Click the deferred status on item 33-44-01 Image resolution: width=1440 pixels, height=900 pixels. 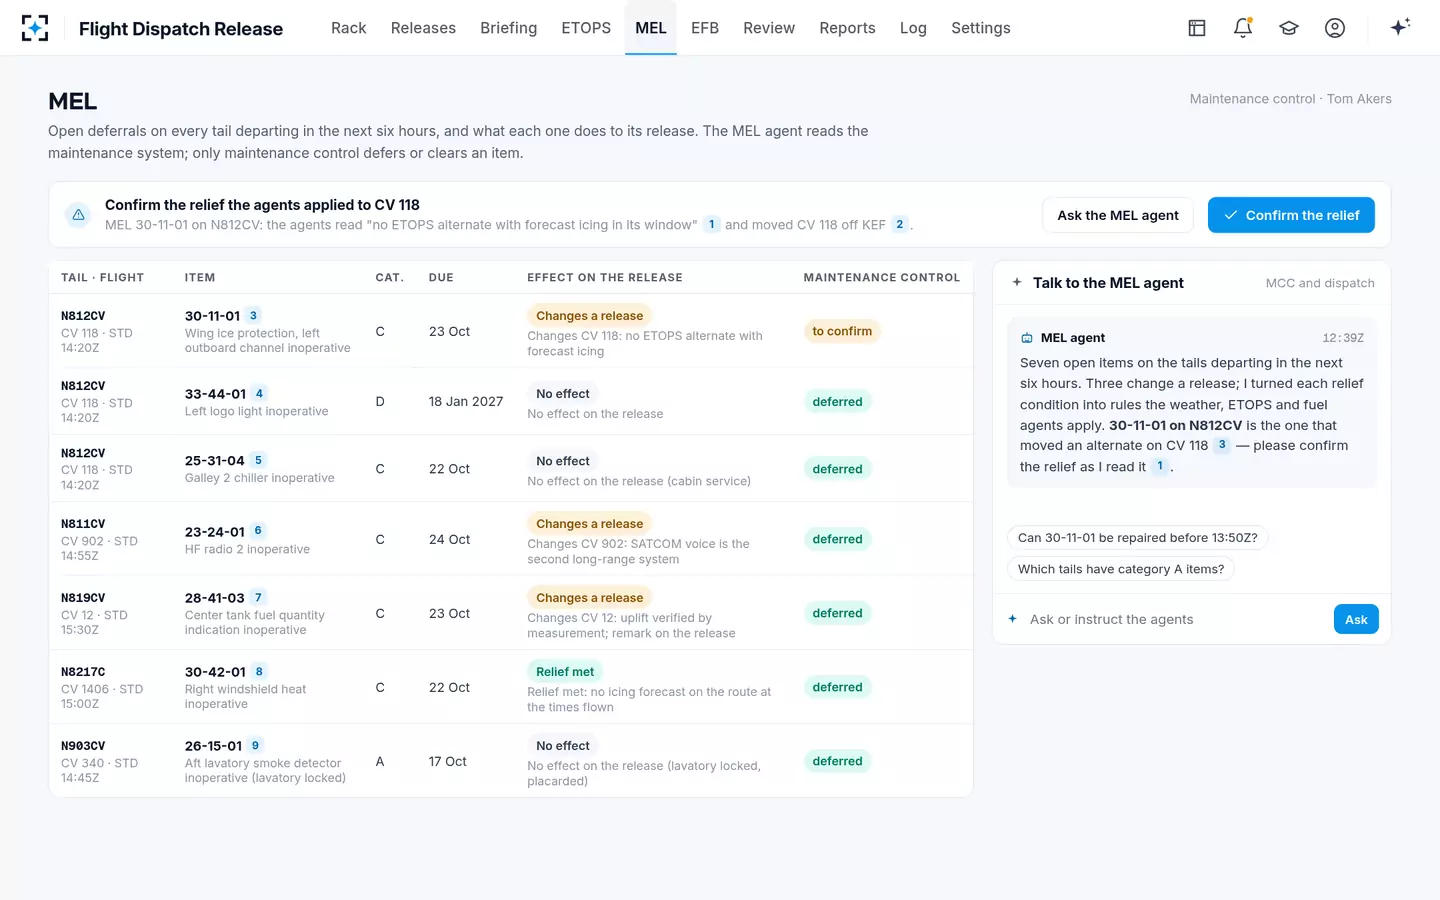837,402
